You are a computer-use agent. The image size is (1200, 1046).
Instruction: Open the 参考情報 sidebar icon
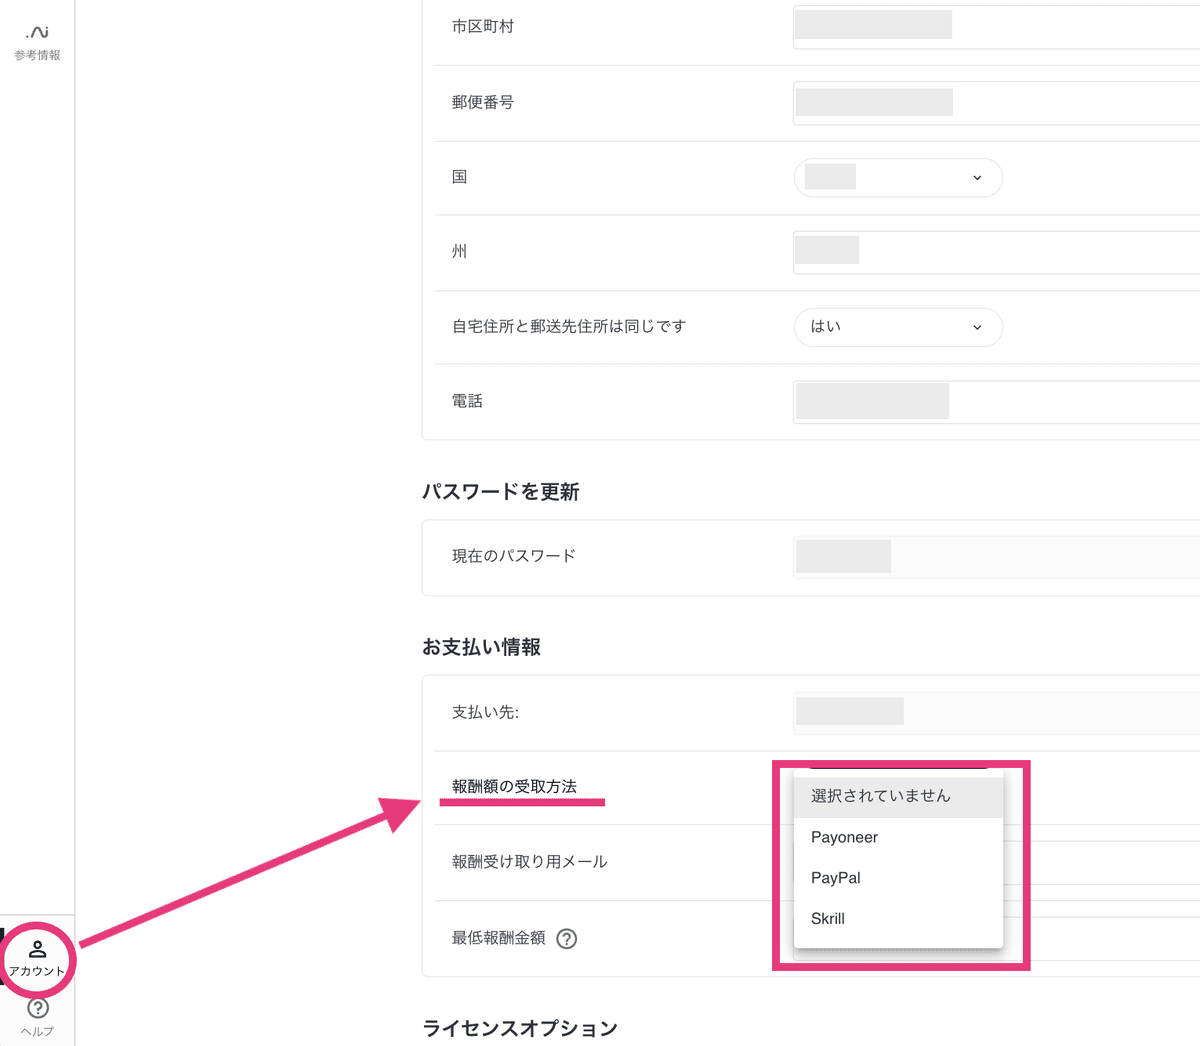(37, 42)
